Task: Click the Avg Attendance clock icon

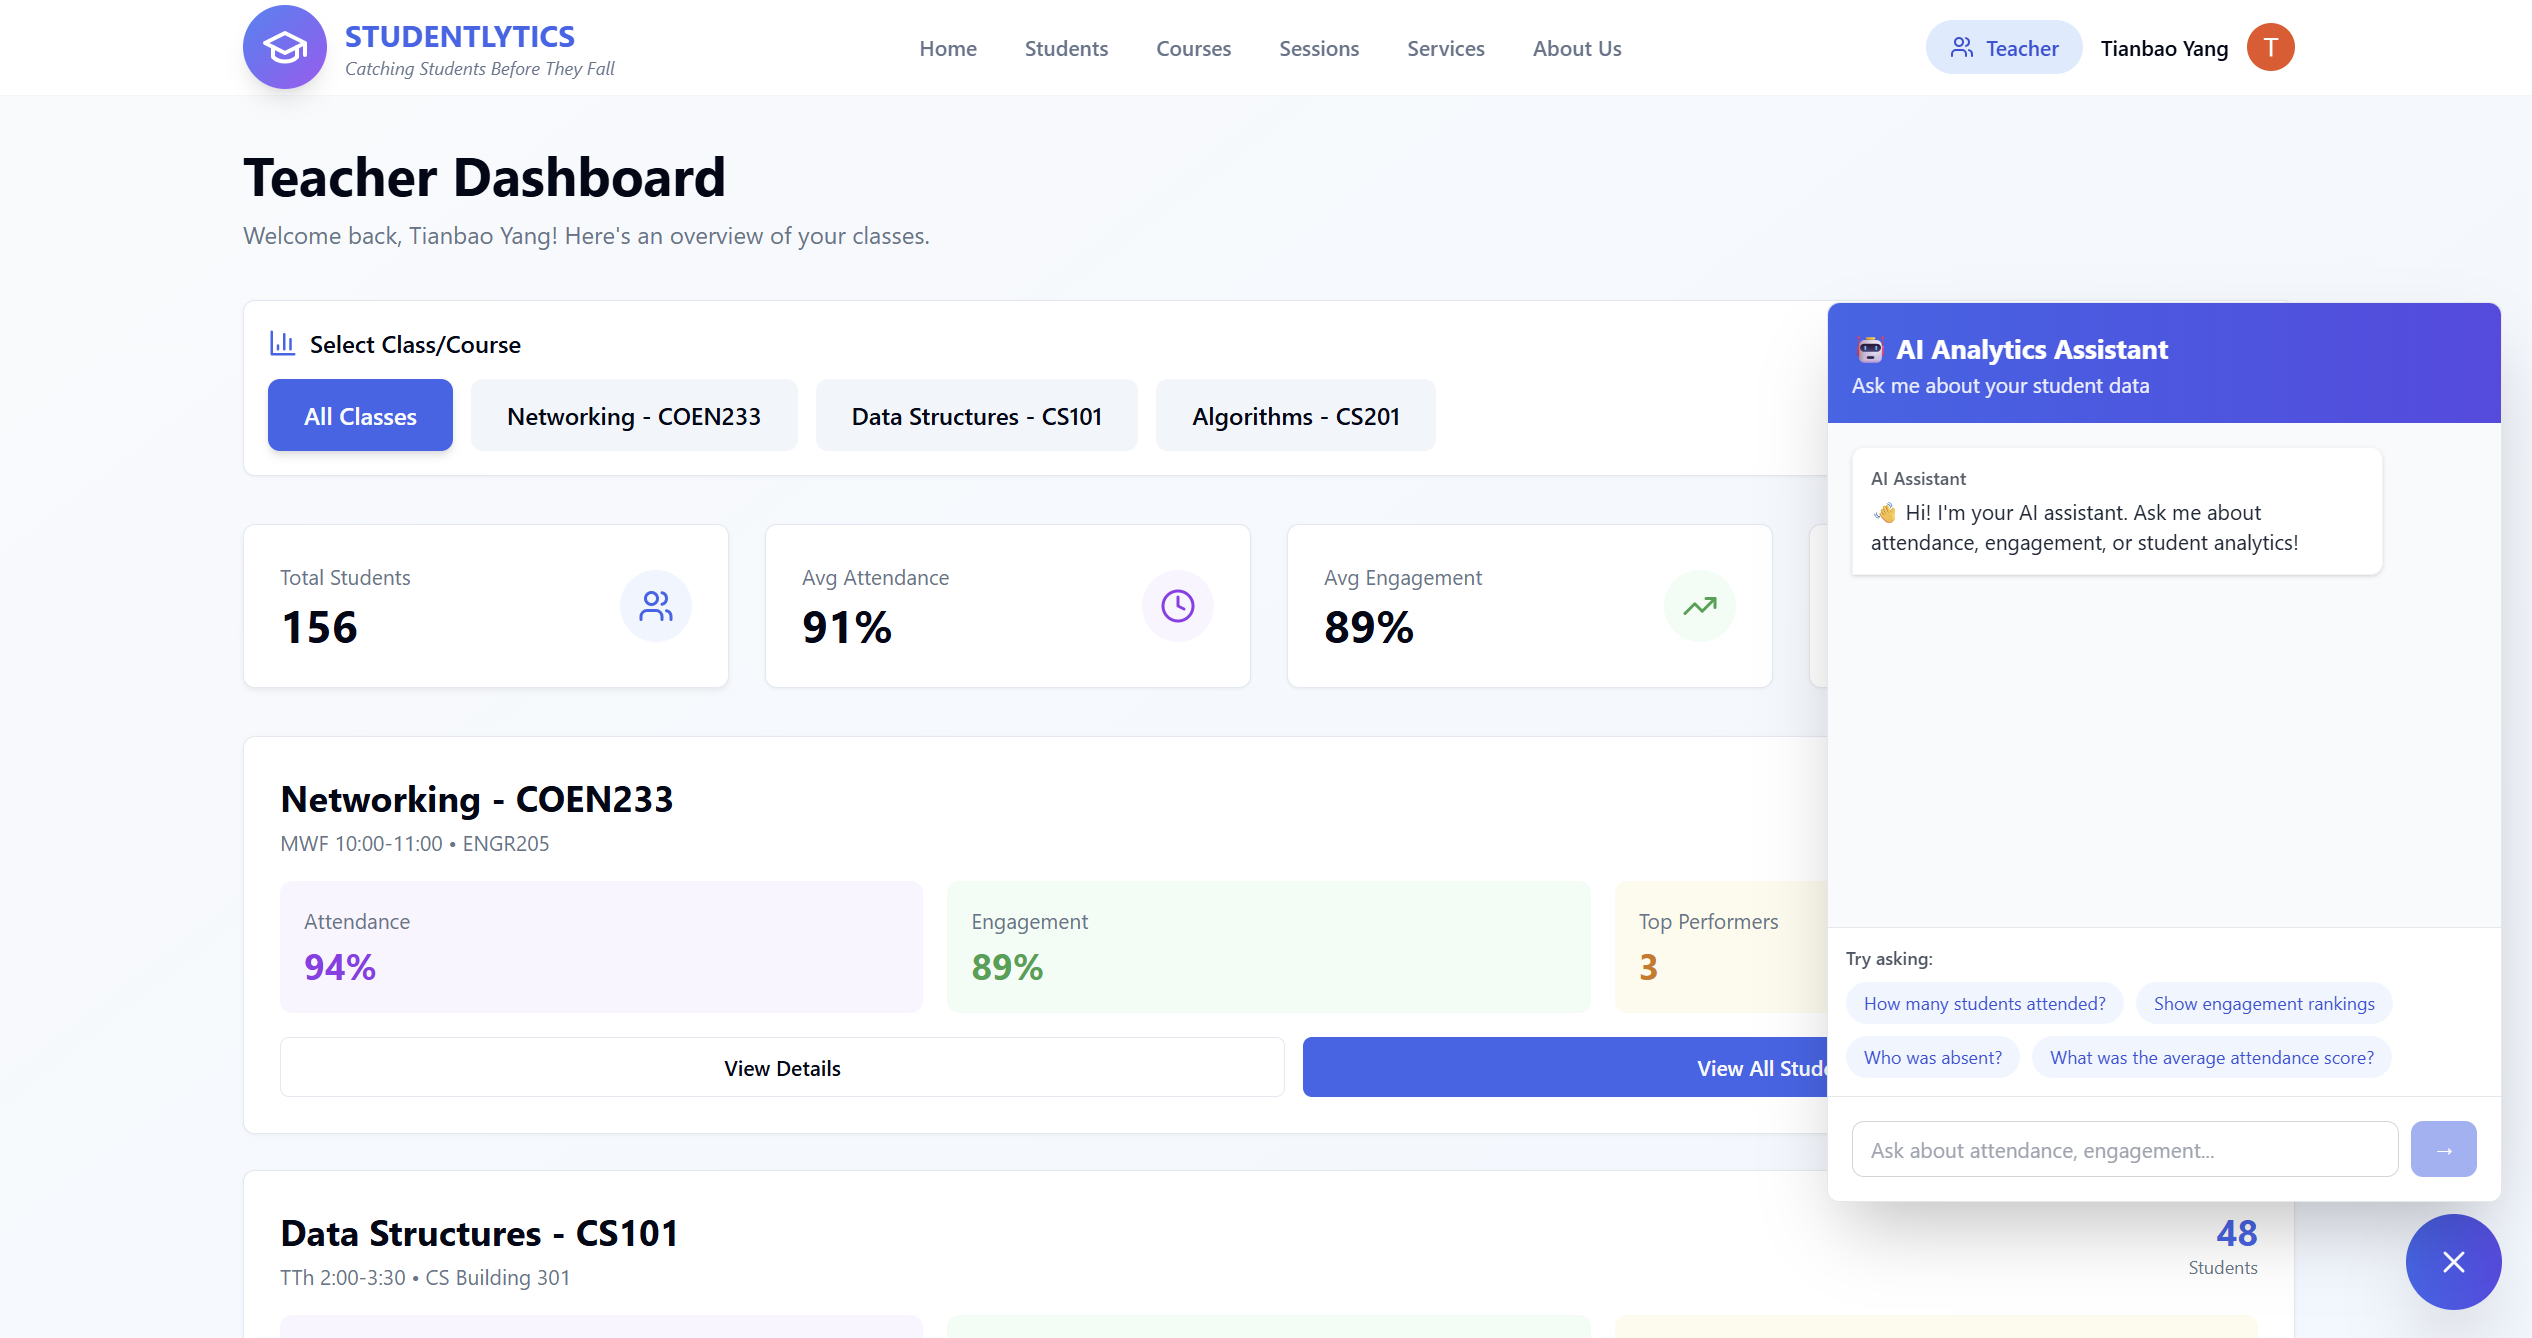Action: point(1177,606)
